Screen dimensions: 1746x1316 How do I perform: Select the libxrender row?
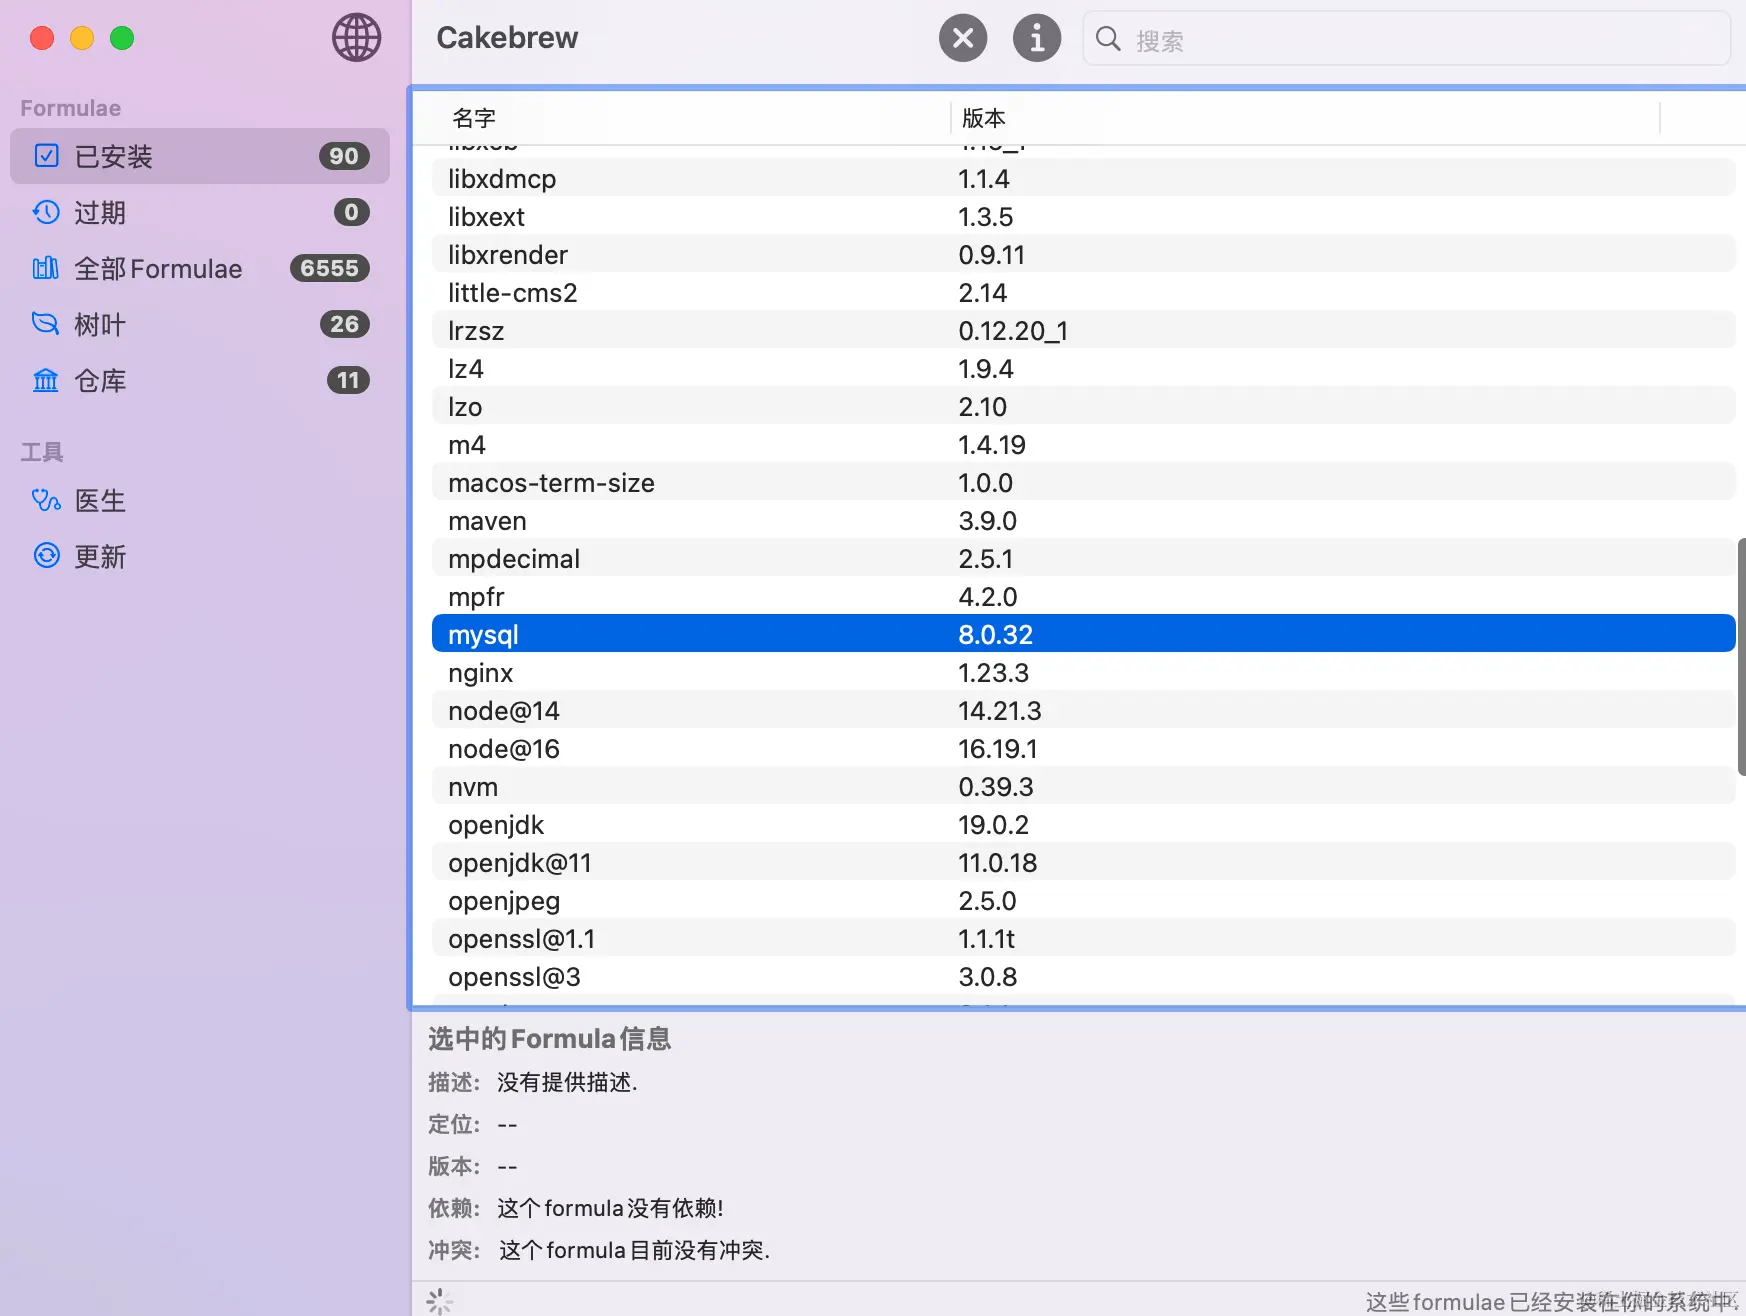point(1084,255)
